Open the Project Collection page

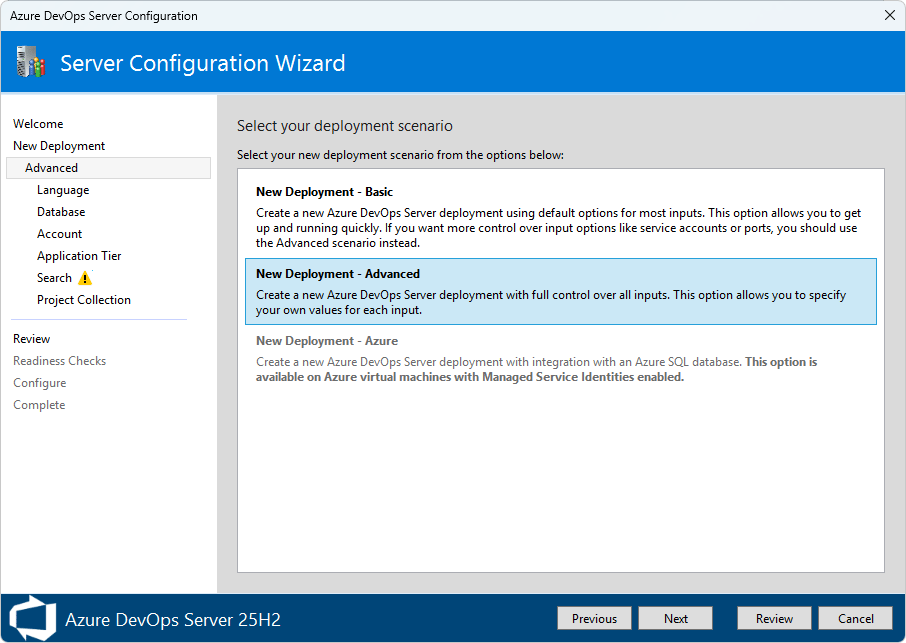[84, 300]
